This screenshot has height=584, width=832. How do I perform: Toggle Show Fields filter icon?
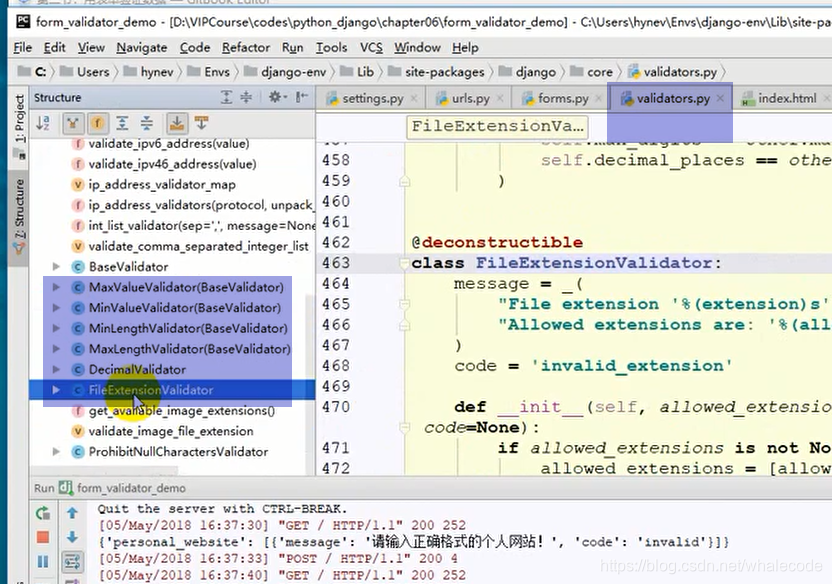point(97,123)
